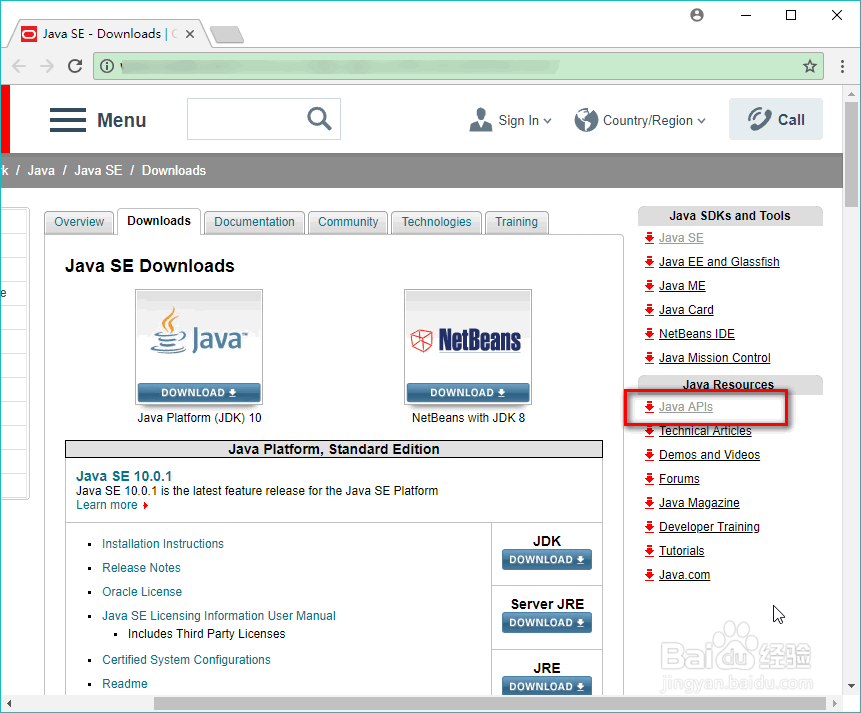This screenshot has height=713, width=861.
Task: Open a new browser tab
Action: 227,34
